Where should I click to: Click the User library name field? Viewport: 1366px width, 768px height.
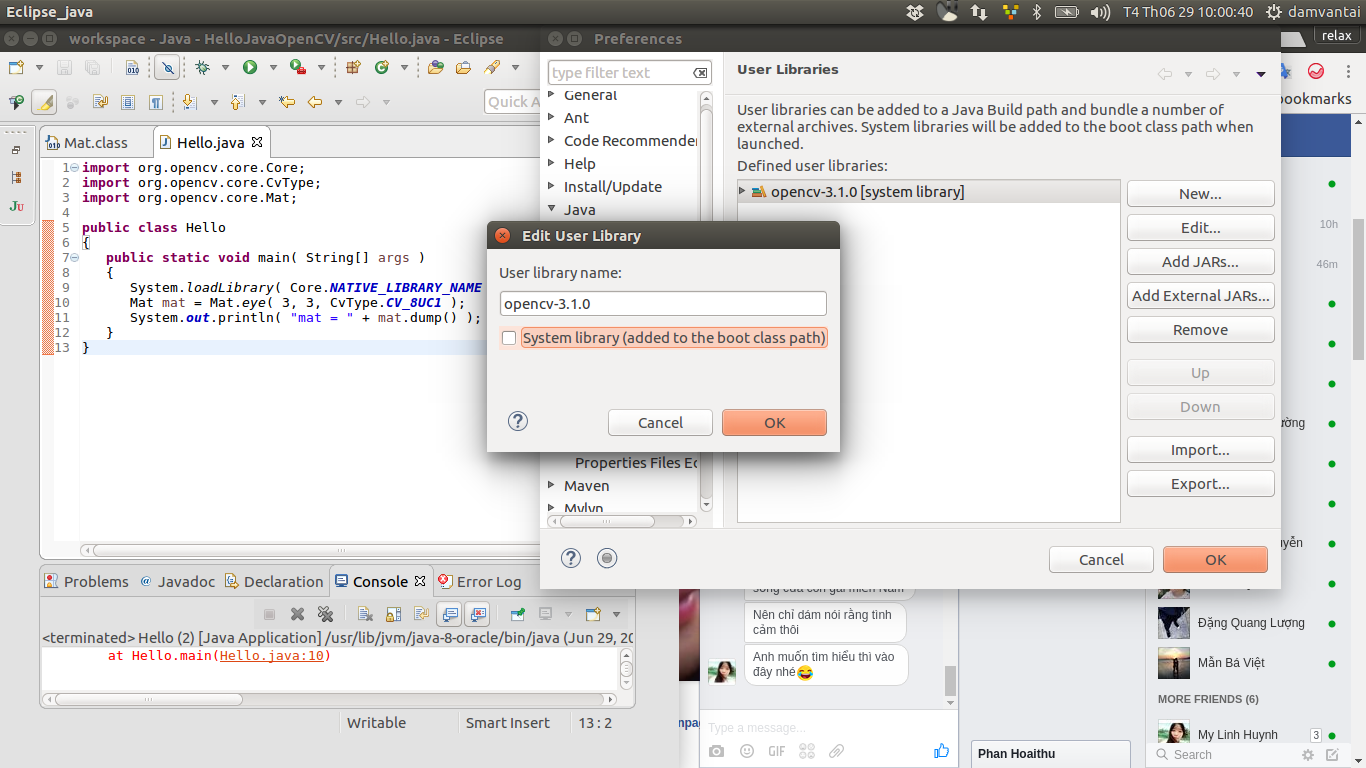tap(663, 304)
